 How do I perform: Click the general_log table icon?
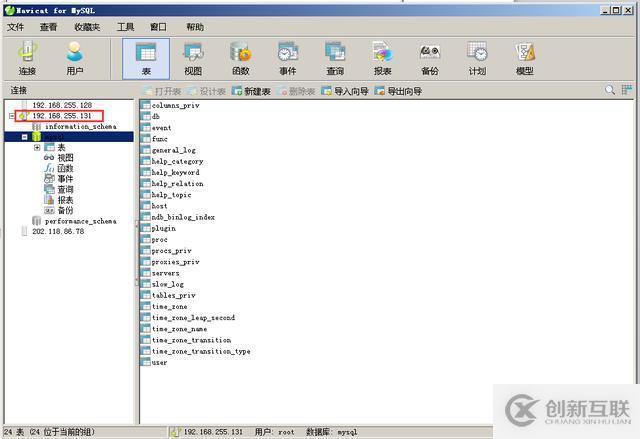click(146, 150)
